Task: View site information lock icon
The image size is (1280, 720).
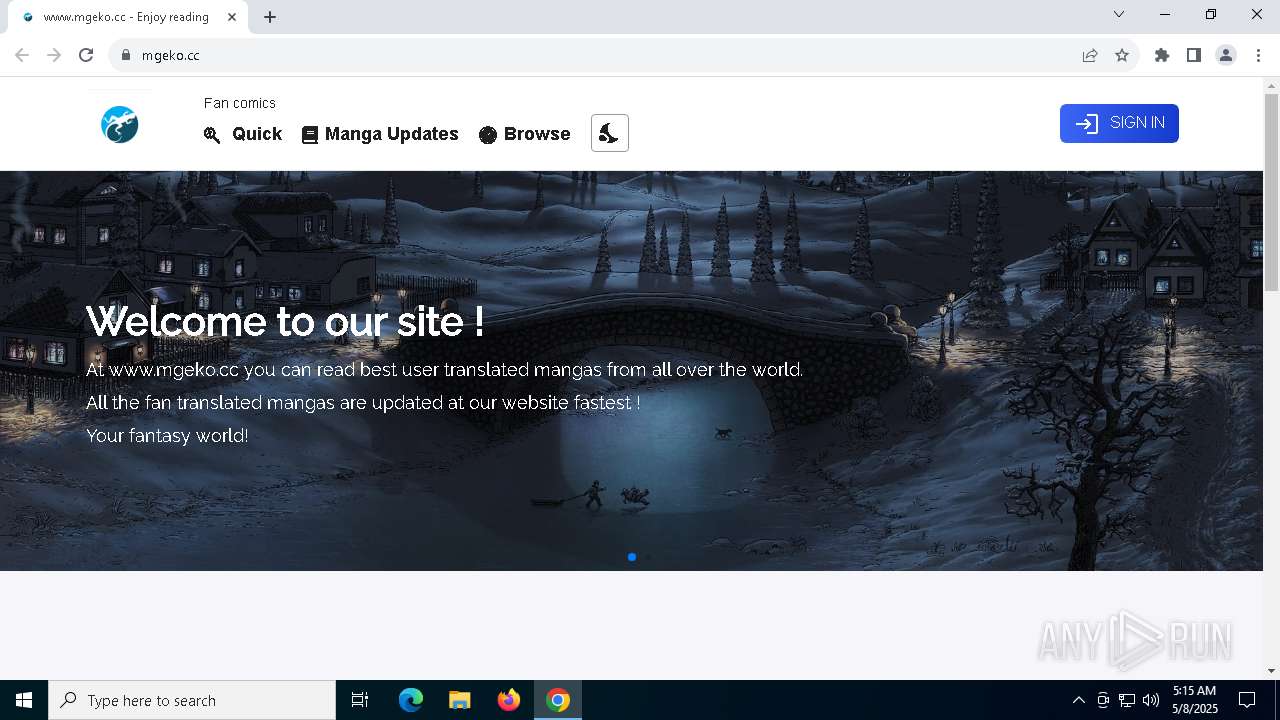Action: [x=126, y=55]
